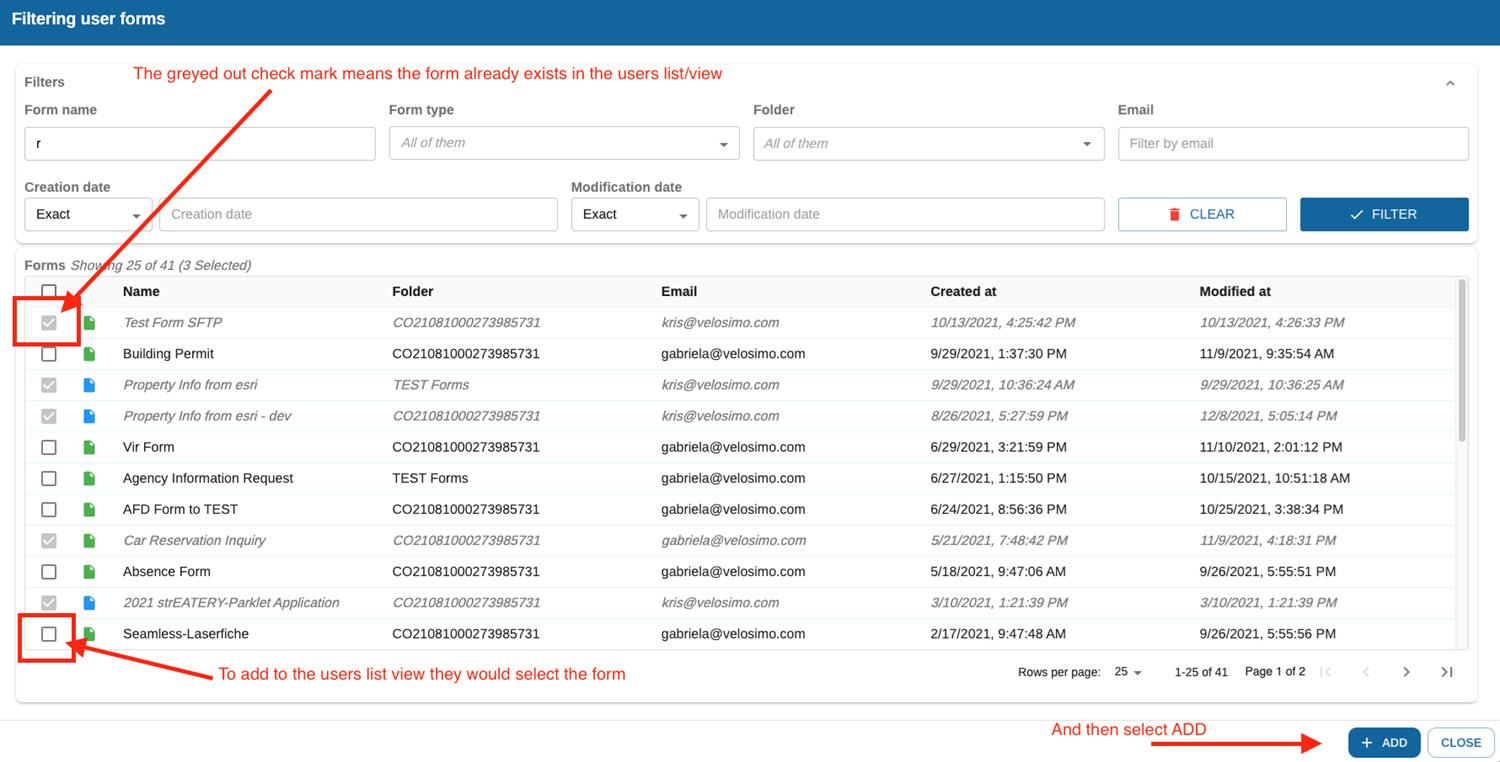
Task: Click the Form name input field
Action: point(200,143)
